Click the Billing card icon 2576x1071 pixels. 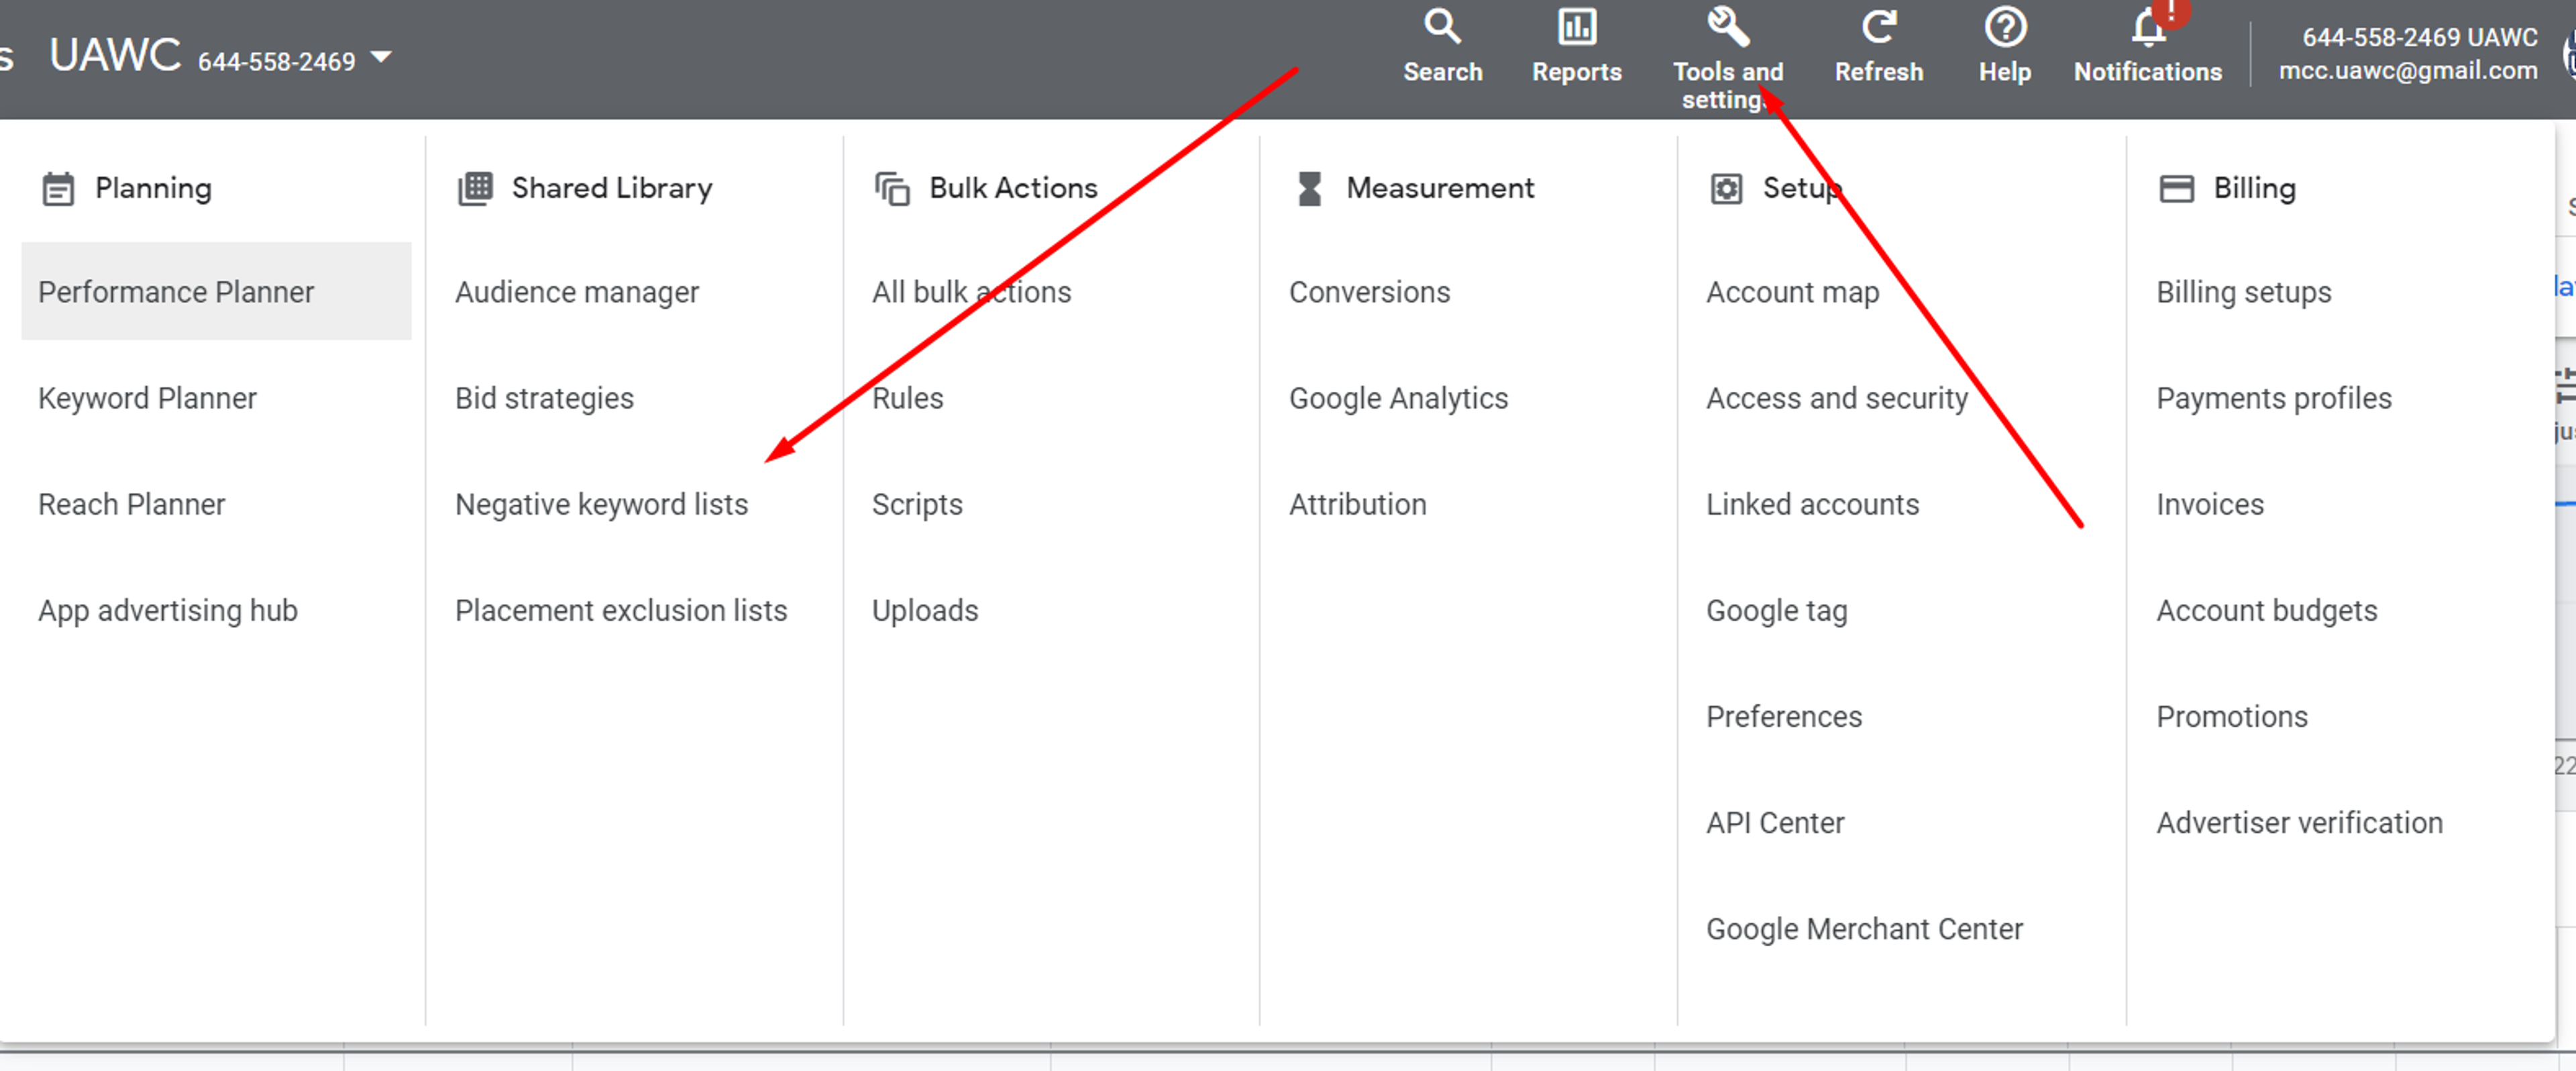point(2176,188)
